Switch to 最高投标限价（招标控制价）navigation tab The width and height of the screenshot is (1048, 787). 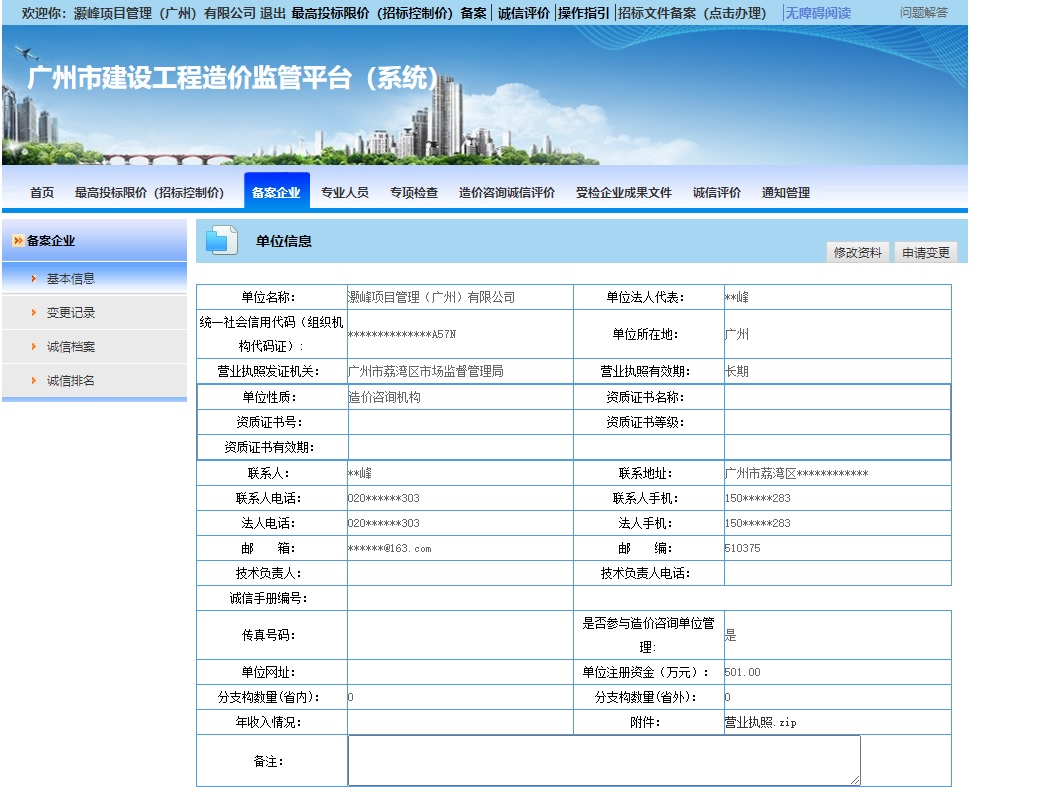coord(149,193)
